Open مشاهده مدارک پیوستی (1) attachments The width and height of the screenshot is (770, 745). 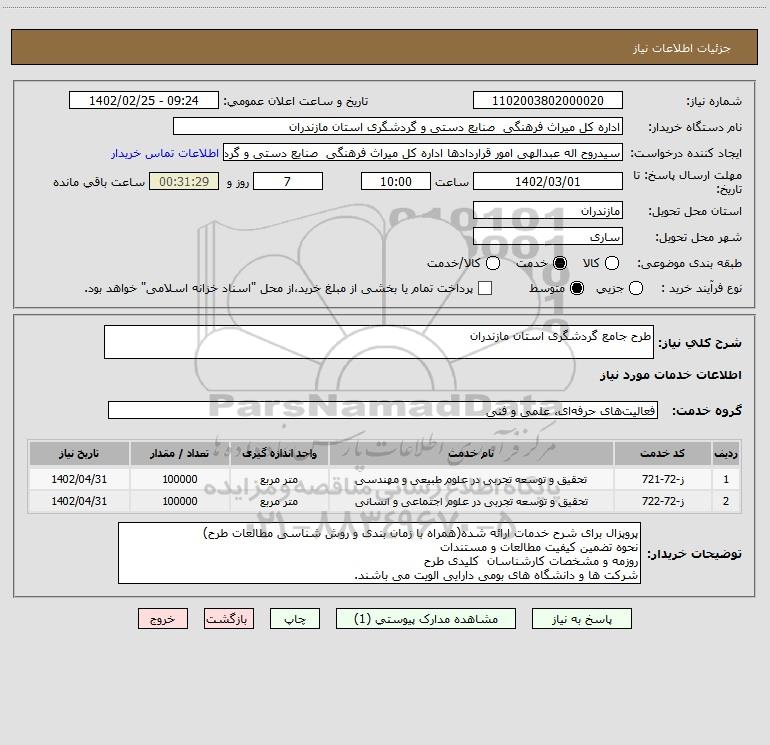coord(426,619)
